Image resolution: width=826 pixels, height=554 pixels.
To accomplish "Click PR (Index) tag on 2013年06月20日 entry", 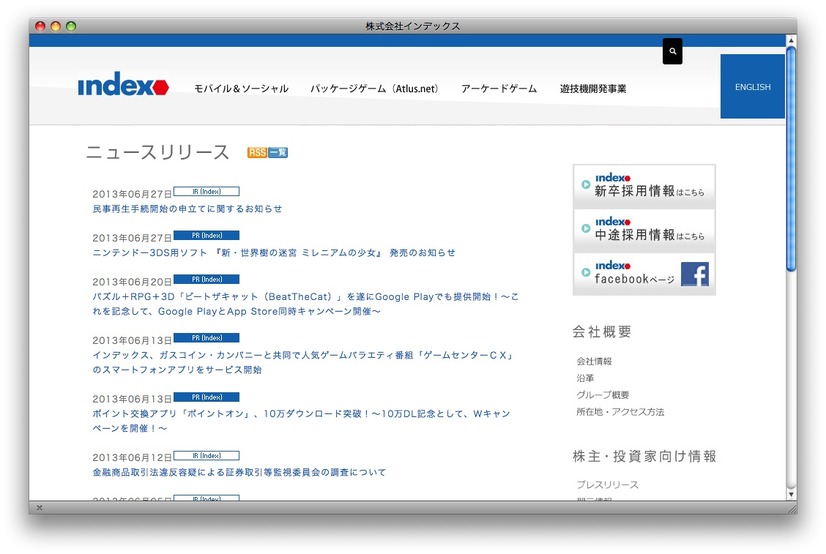I will pyautogui.click(x=206, y=279).
